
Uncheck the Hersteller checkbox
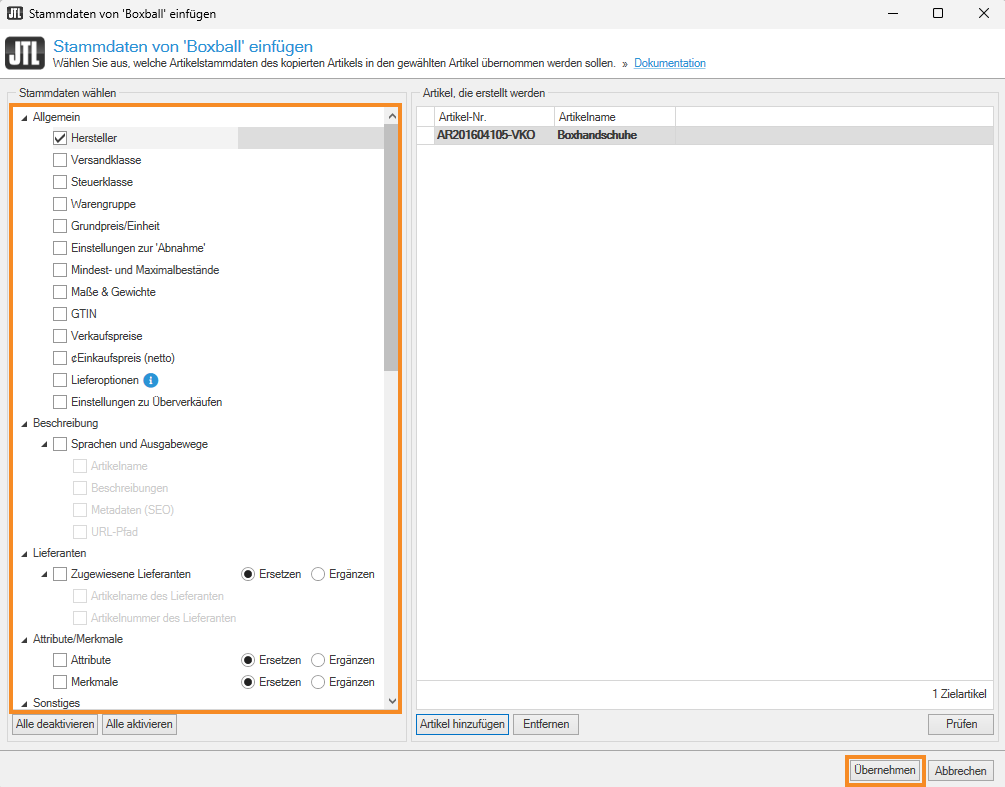coord(60,138)
